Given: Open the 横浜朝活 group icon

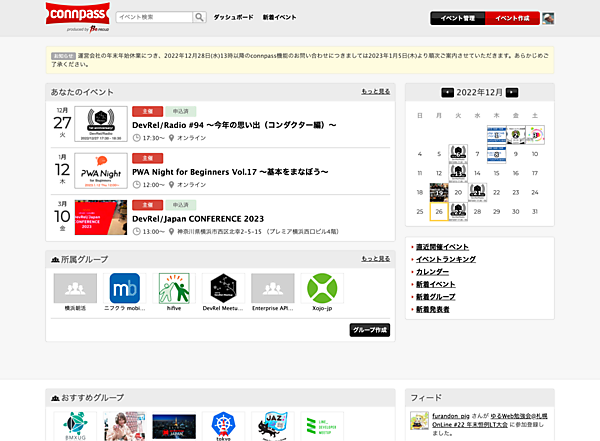Looking at the screenshot, I should tap(76, 289).
